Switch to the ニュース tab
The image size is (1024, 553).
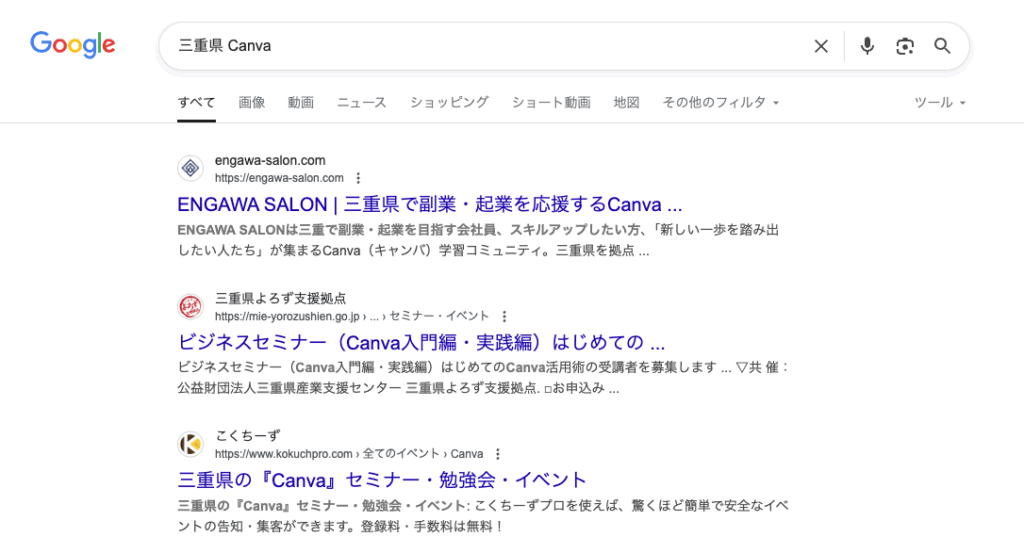pyautogui.click(x=362, y=103)
